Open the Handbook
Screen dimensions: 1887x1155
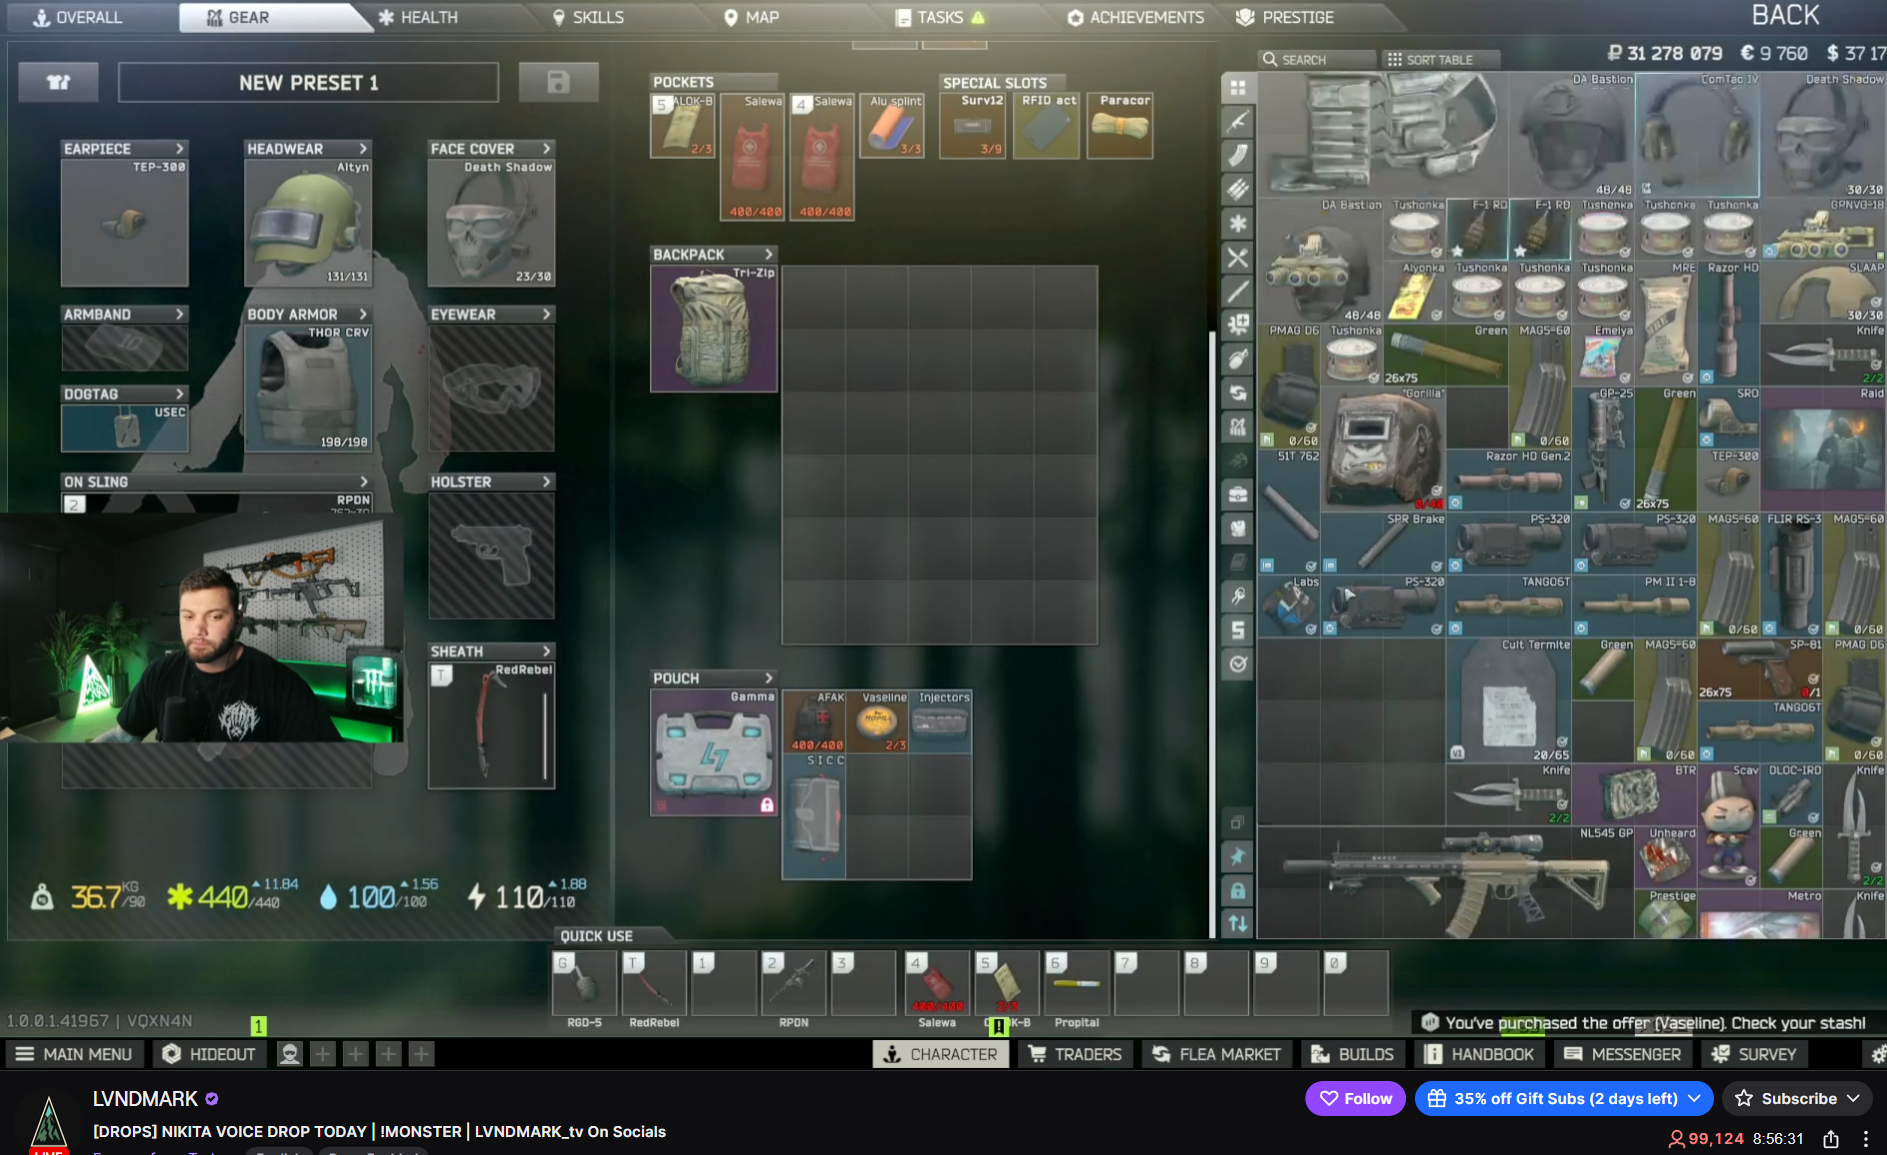coord(1478,1054)
